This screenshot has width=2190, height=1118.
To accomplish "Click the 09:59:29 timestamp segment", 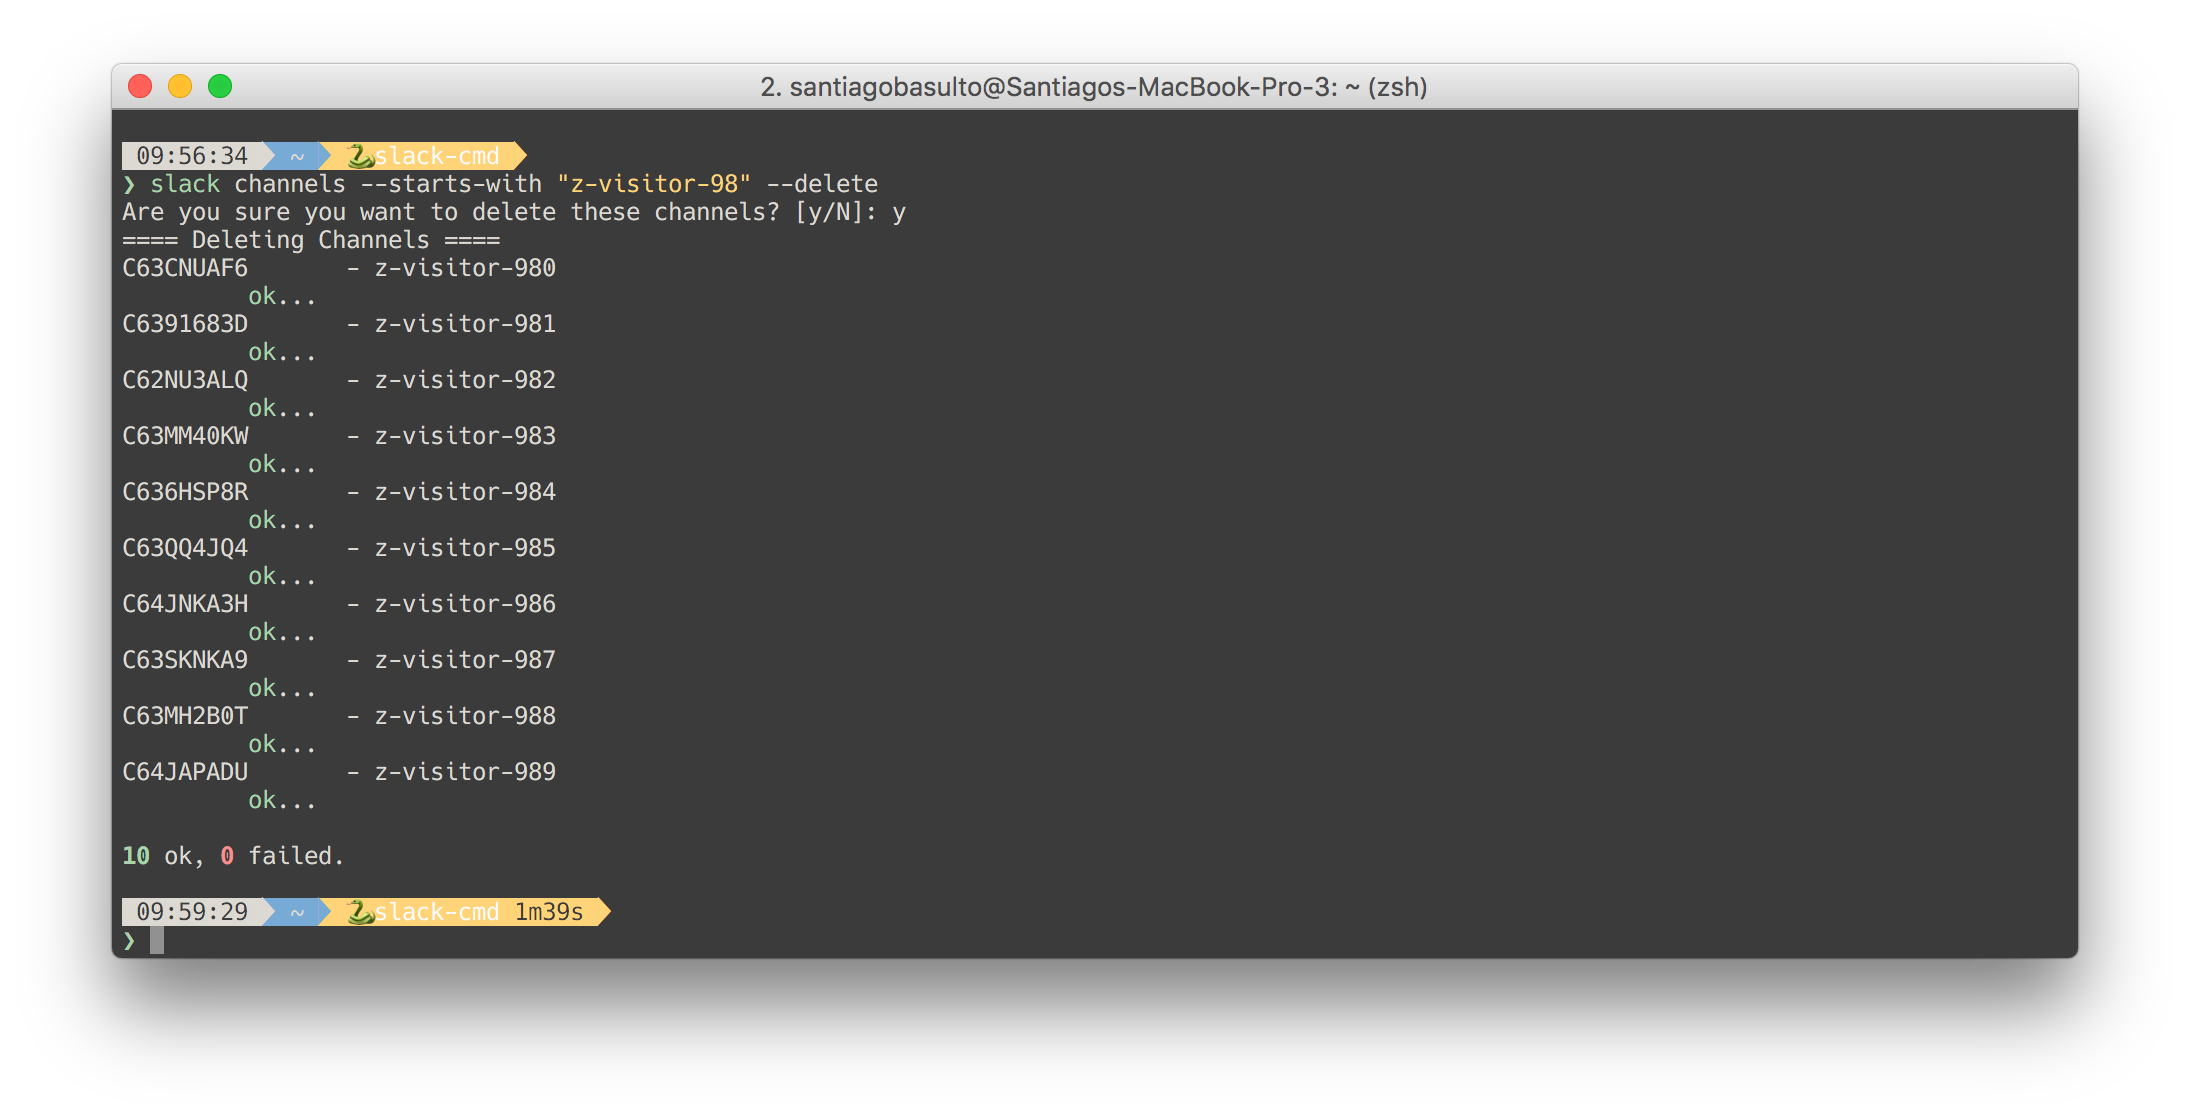I will [192, 912].
